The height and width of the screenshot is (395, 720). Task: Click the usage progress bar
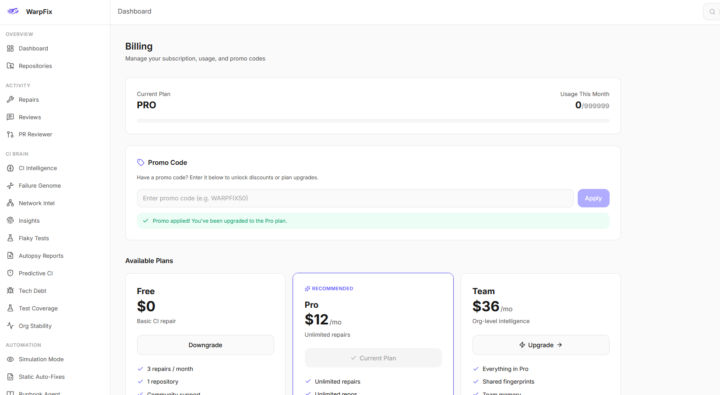click(373, 121)
